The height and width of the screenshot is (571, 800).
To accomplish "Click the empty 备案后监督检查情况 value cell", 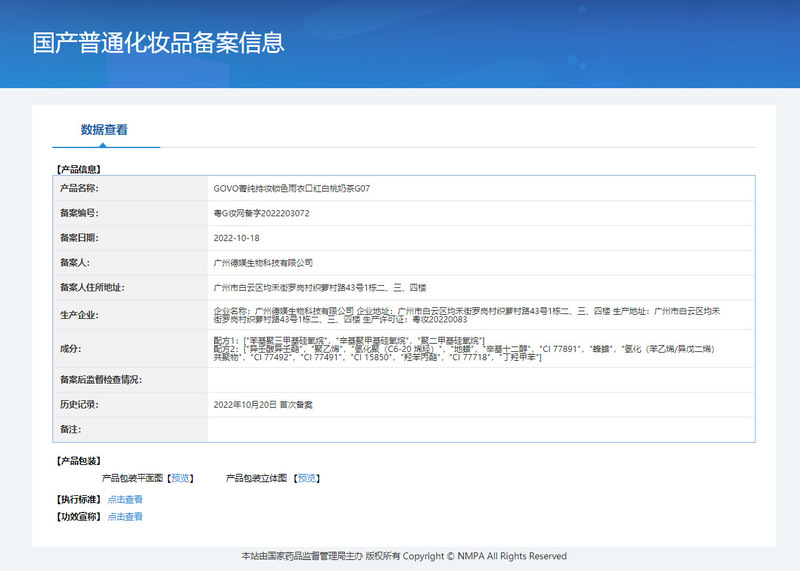I will click(480, 380).
